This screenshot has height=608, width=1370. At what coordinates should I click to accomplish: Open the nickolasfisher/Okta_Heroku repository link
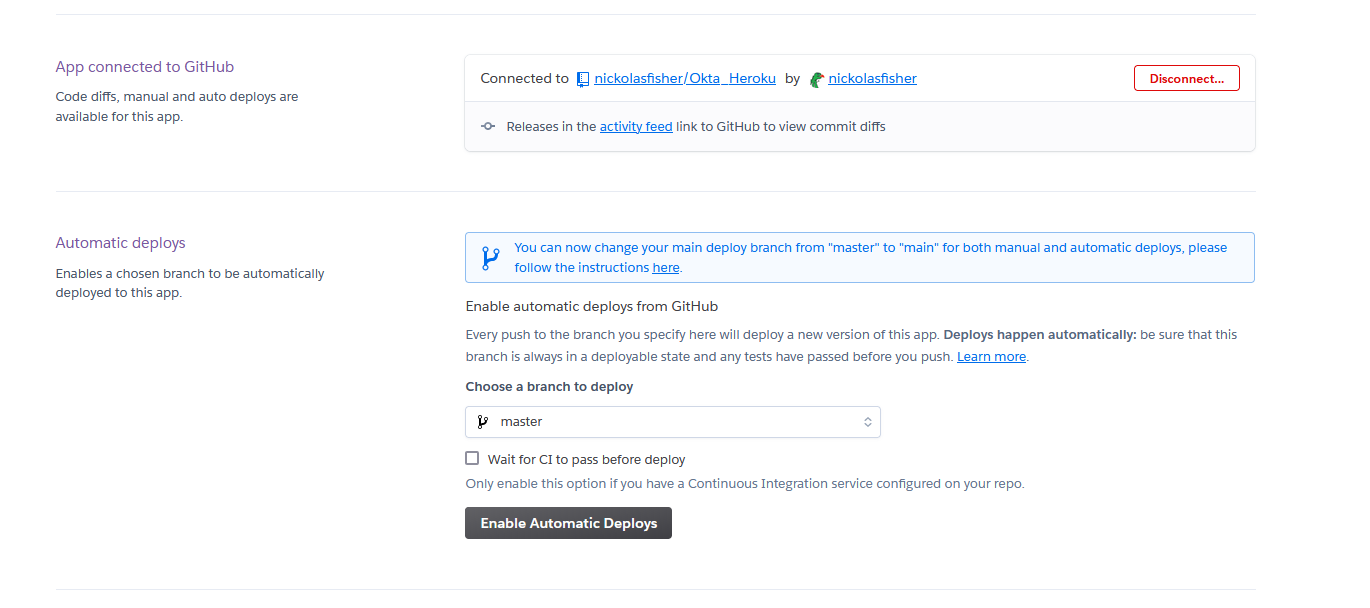click(685, 78)
